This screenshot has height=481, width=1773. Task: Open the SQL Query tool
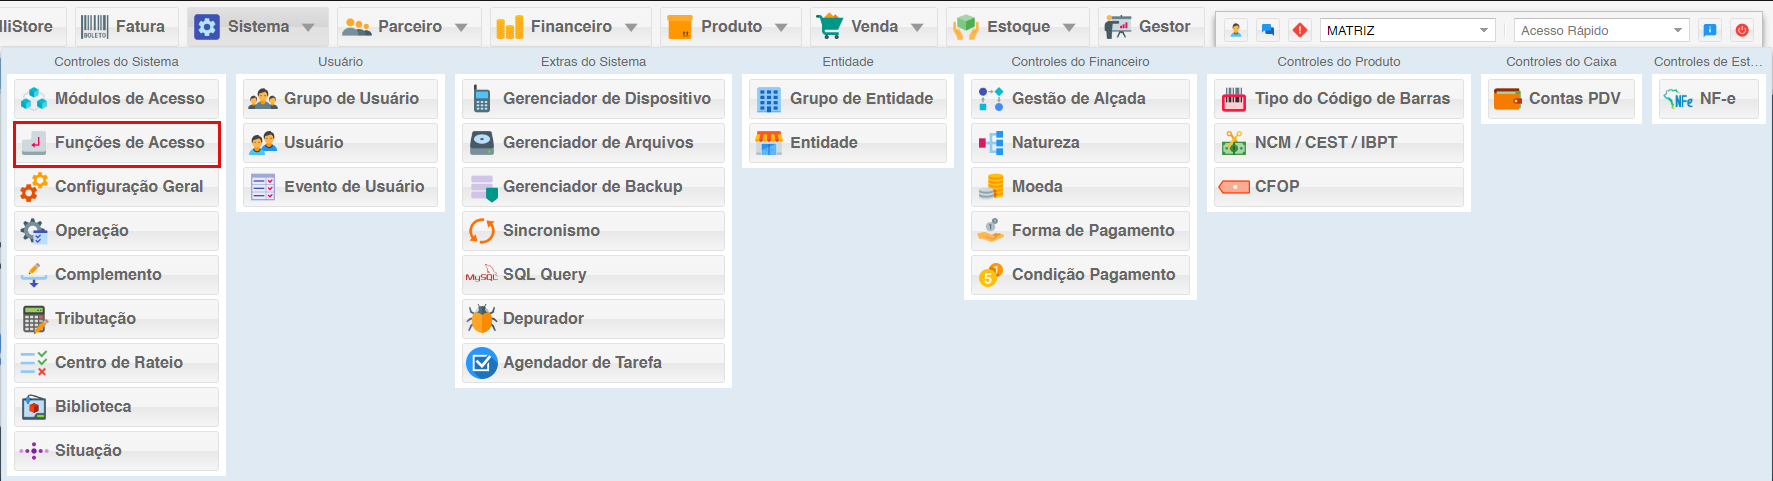click(x=593, y=275)
